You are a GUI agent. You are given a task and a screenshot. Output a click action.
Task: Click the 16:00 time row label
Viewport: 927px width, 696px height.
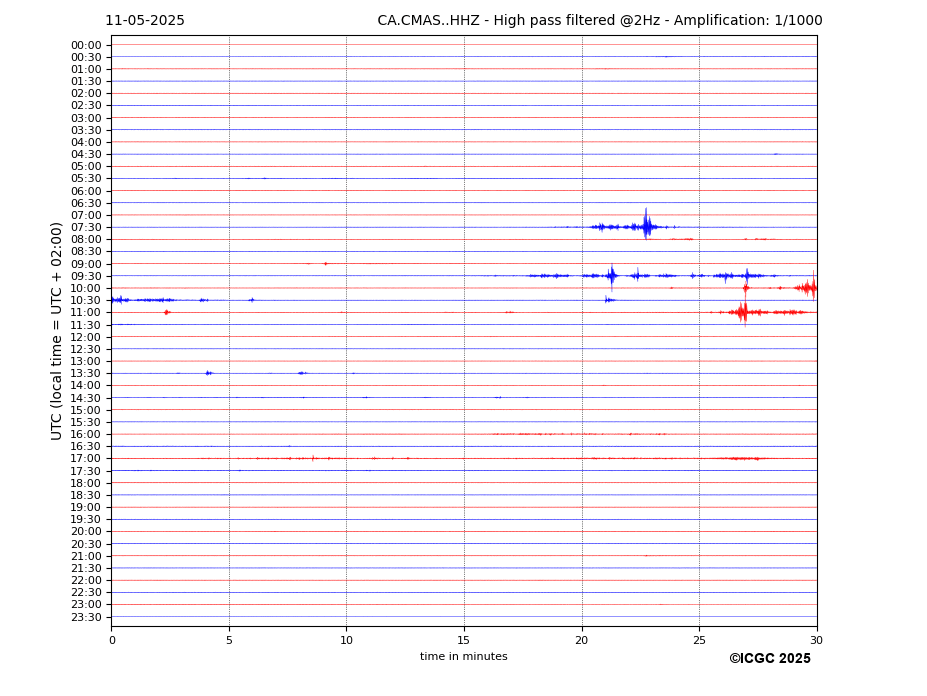(x=86, y=435)
